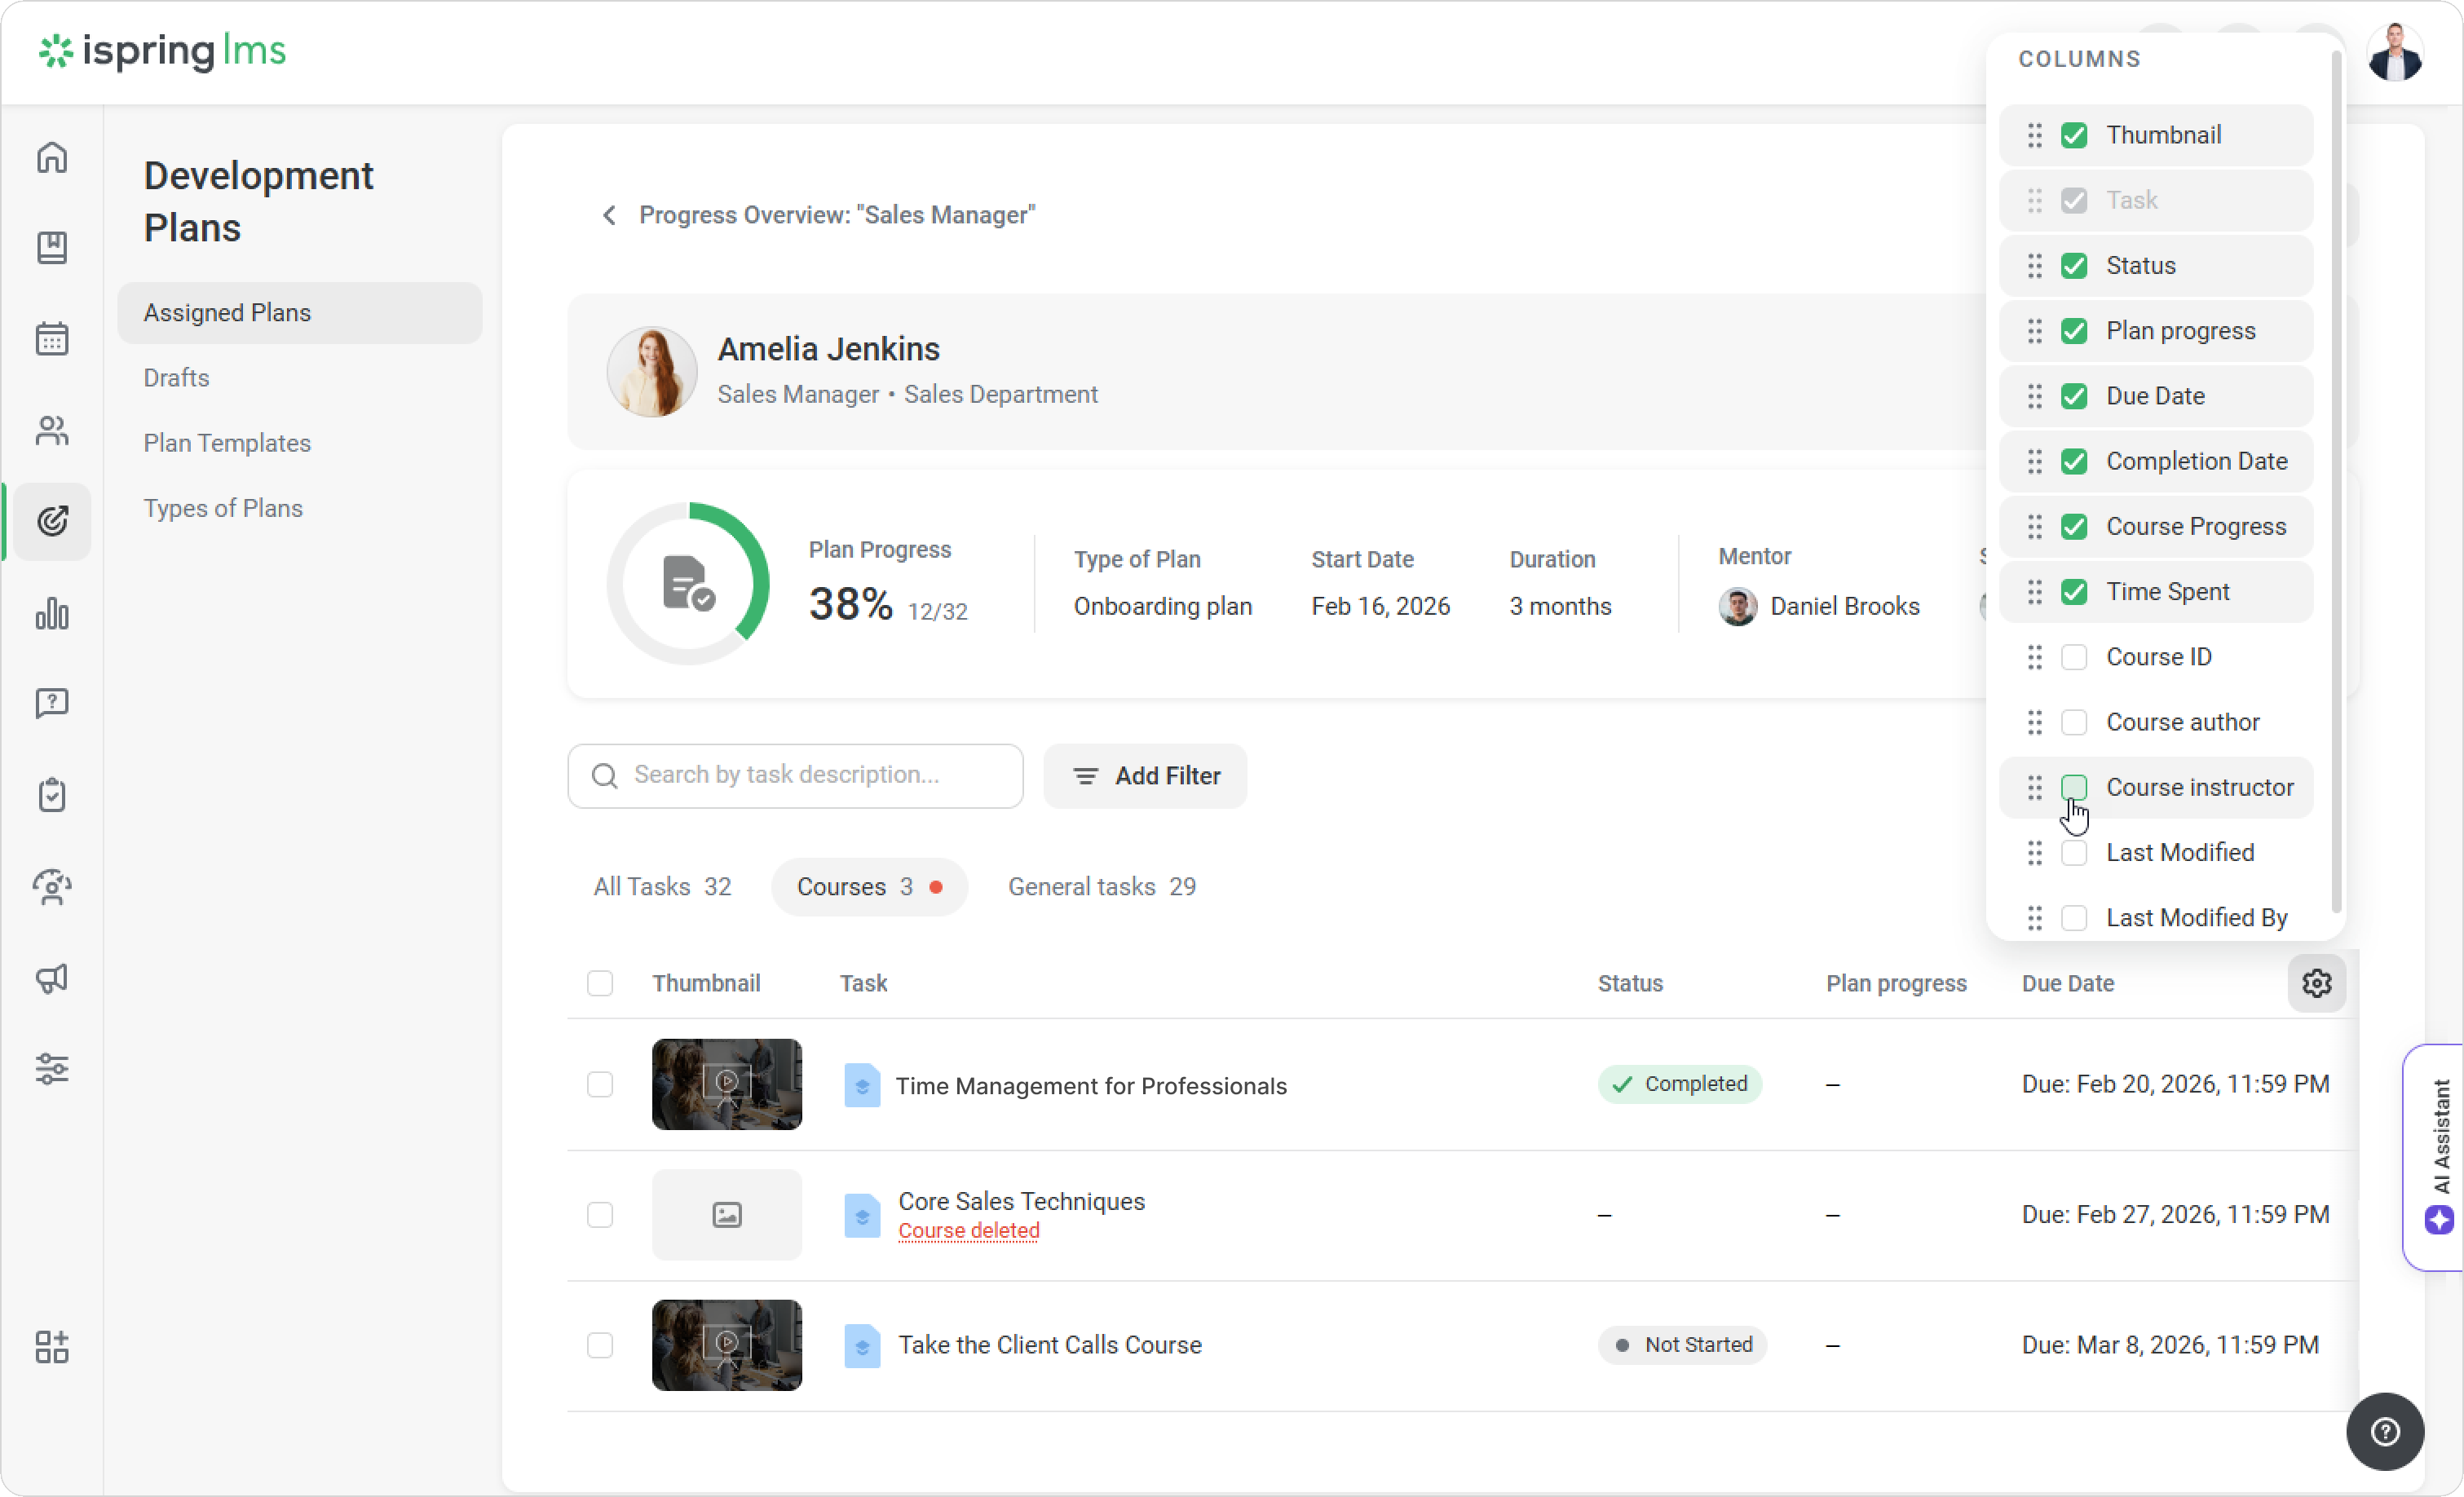This screenshot has height=1497, width=2464.
Task: Open the help question mark button
Action: pyautogui.click(x=2385, y=1431)
